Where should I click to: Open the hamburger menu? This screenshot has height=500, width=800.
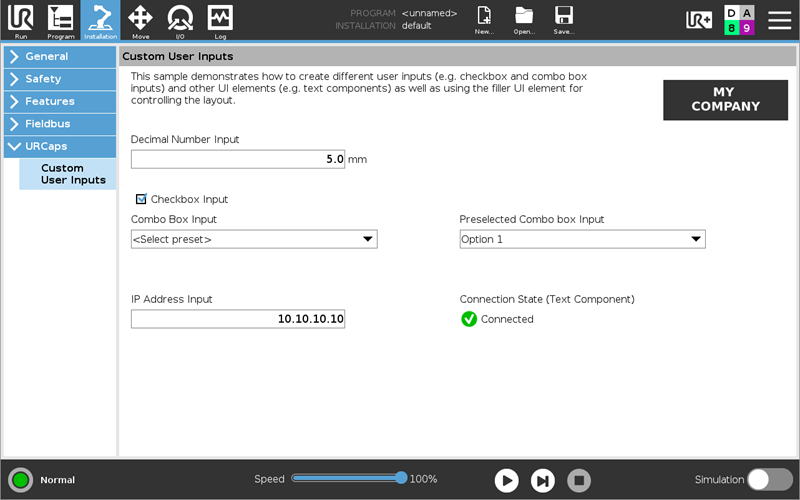click(780, 20)
